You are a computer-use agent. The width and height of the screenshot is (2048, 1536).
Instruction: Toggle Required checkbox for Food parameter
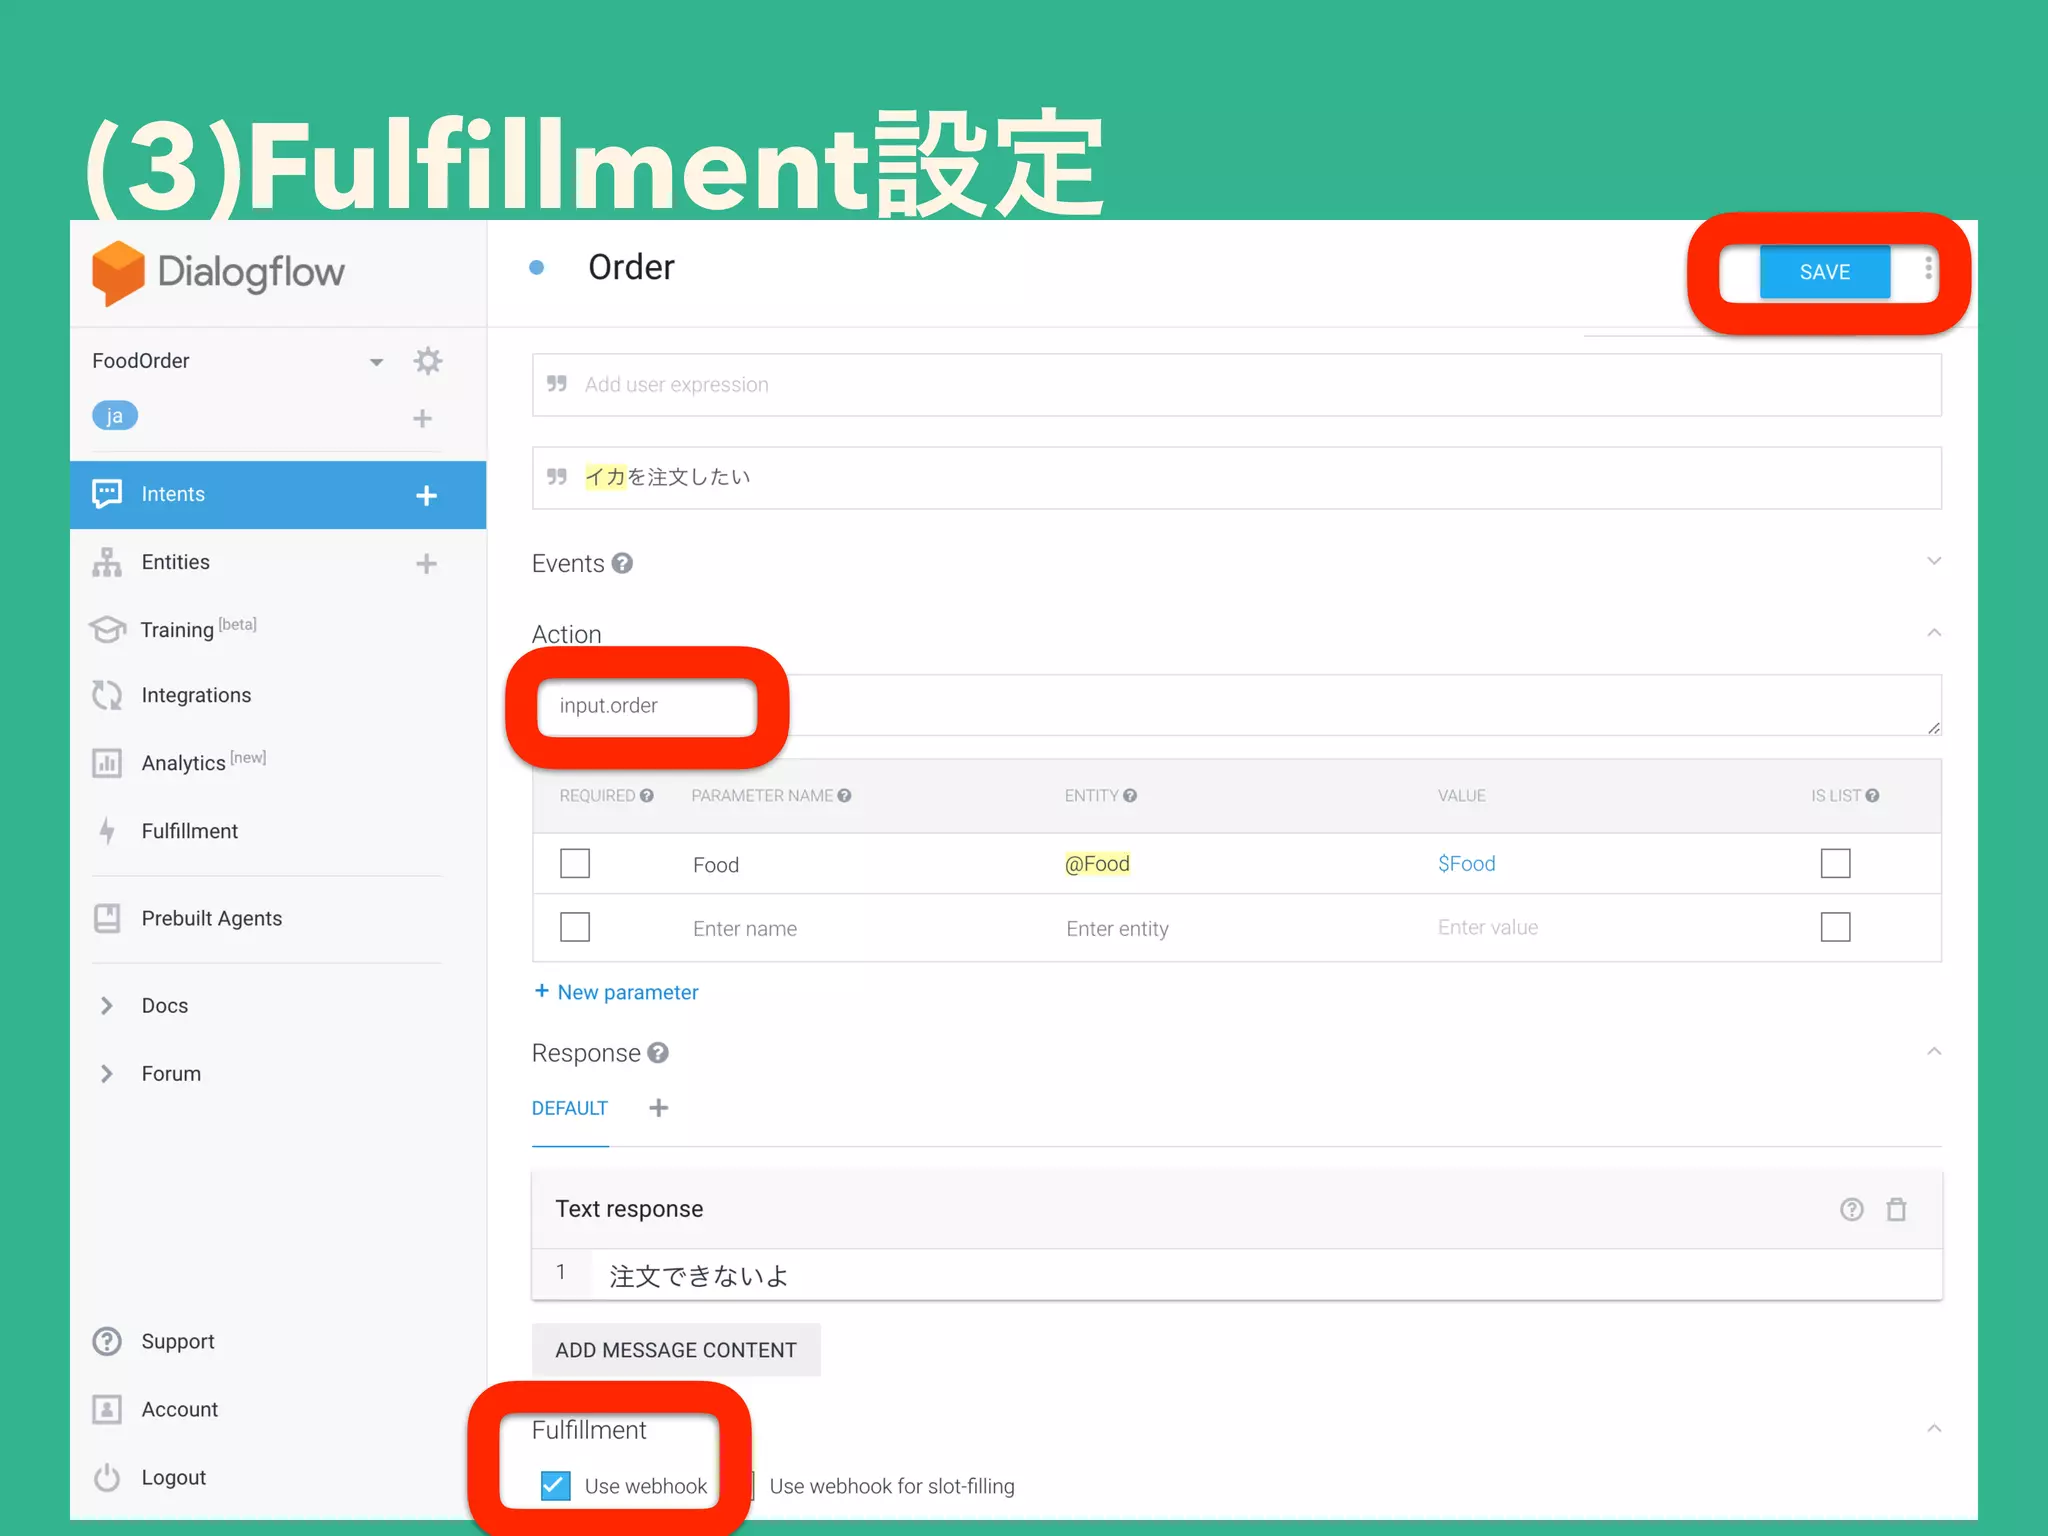[x=575, y=863]
